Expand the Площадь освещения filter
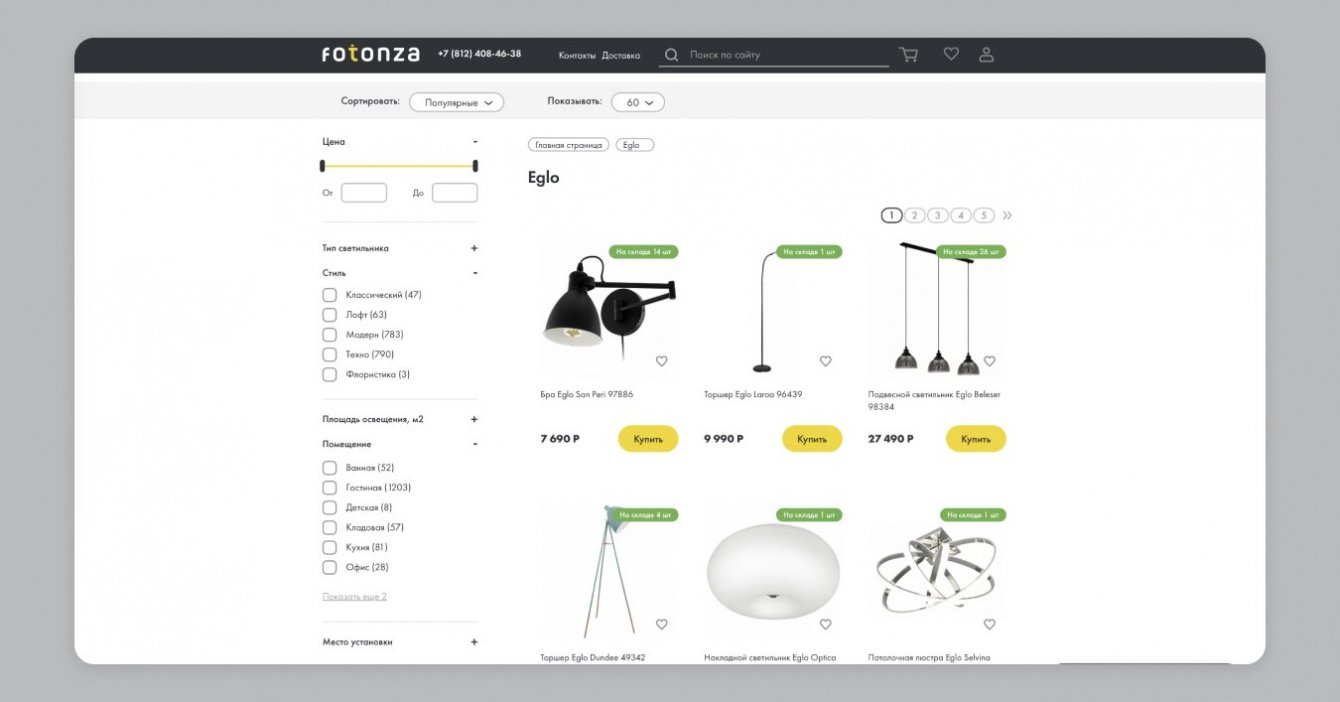 pyautogui.click(x=474, y=419)
